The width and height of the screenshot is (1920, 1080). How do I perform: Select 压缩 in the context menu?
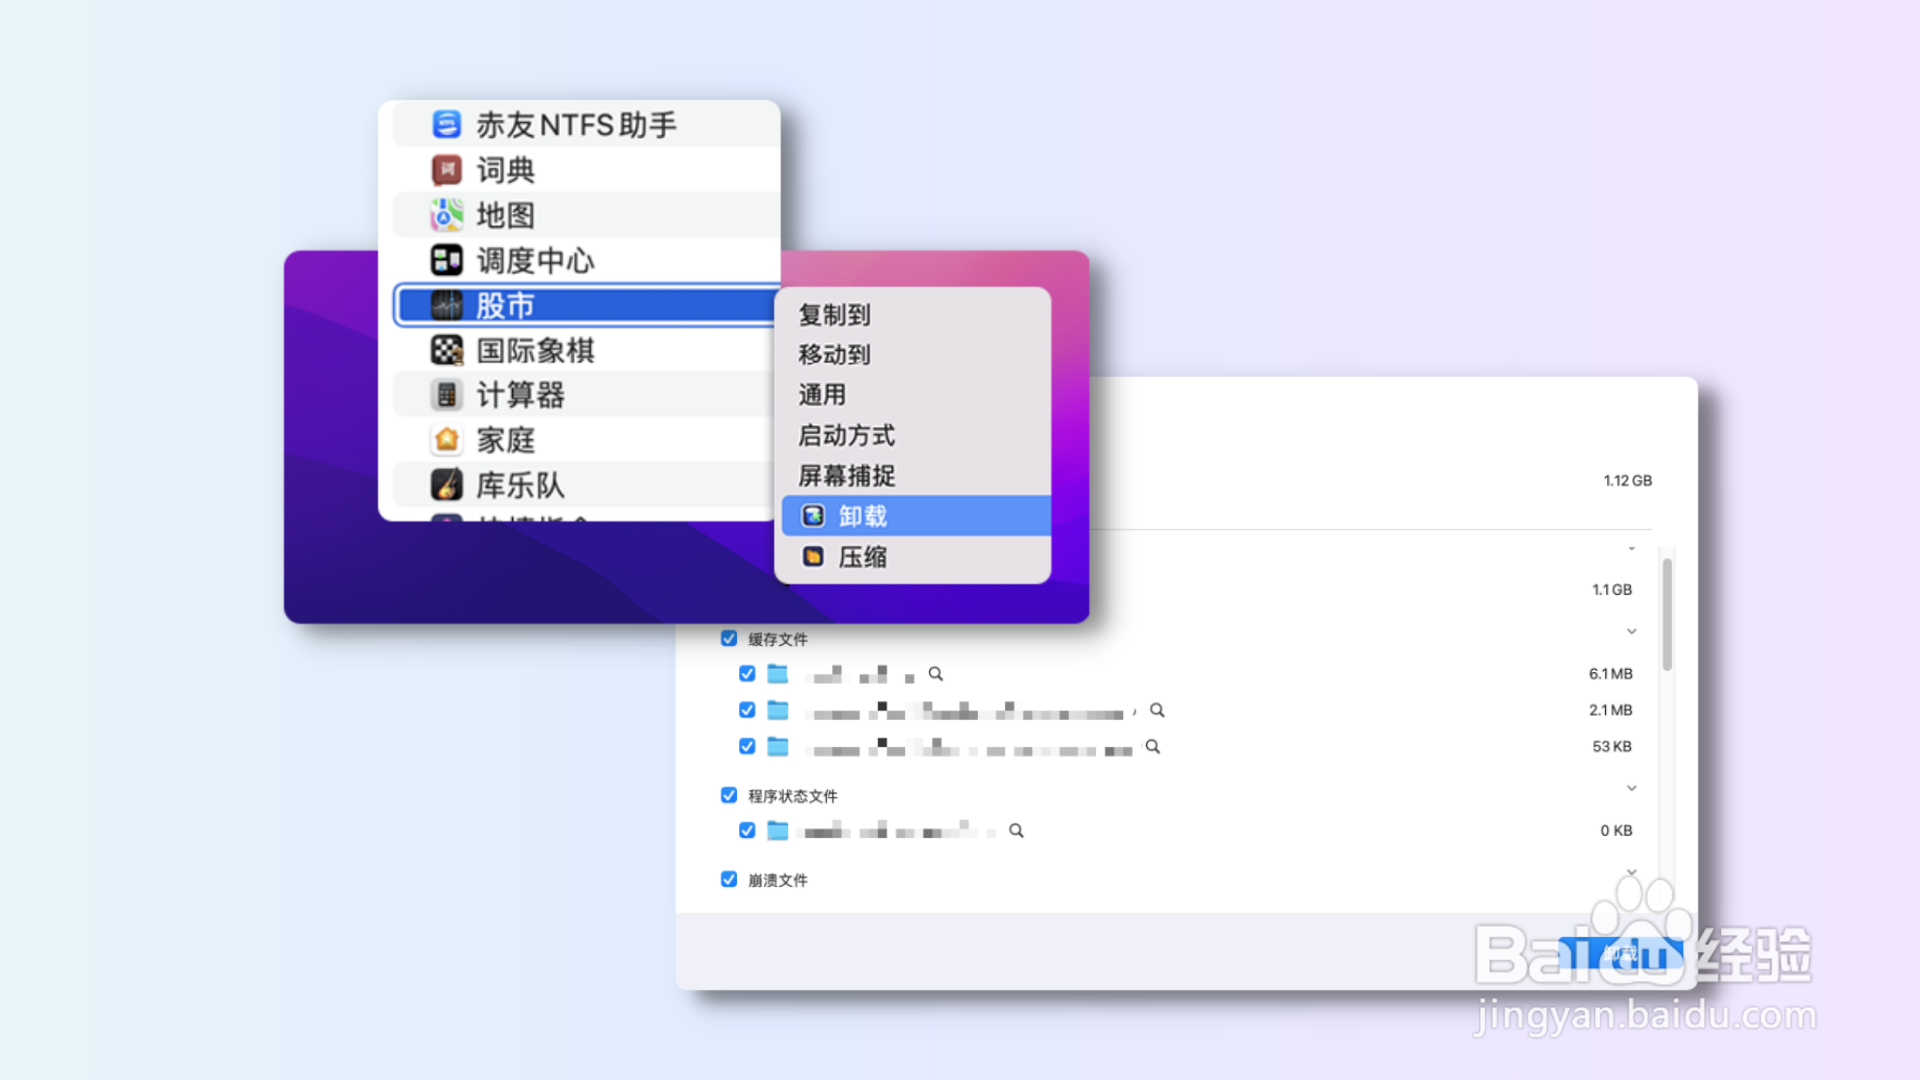click(912, 557)
